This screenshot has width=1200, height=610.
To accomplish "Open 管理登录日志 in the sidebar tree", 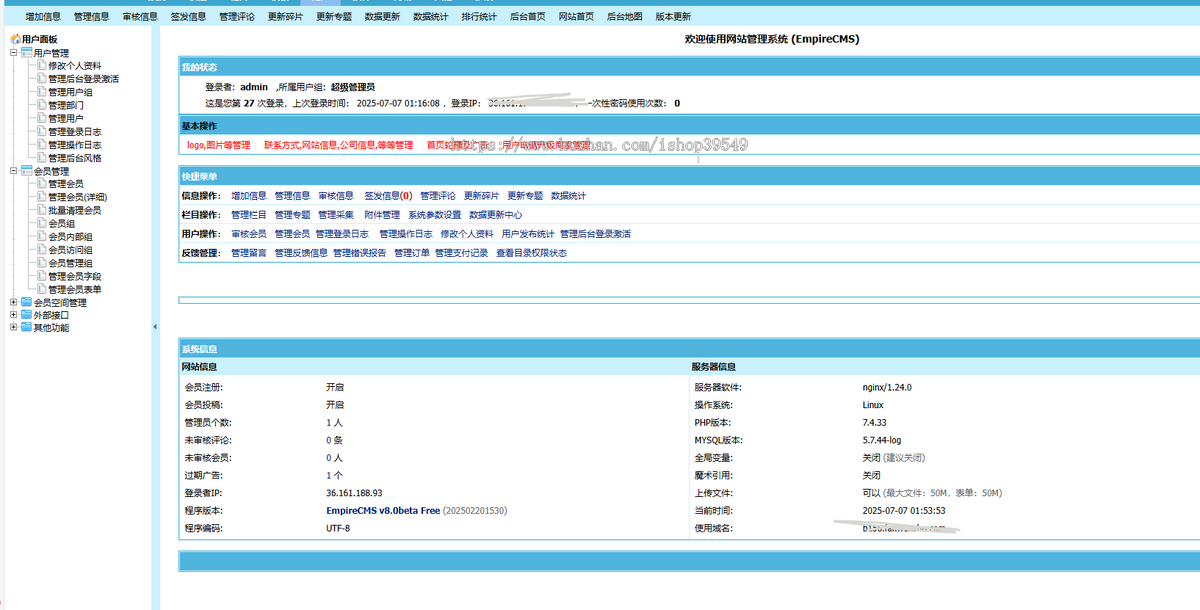I will pyautogui.click(x=75, y=132).
